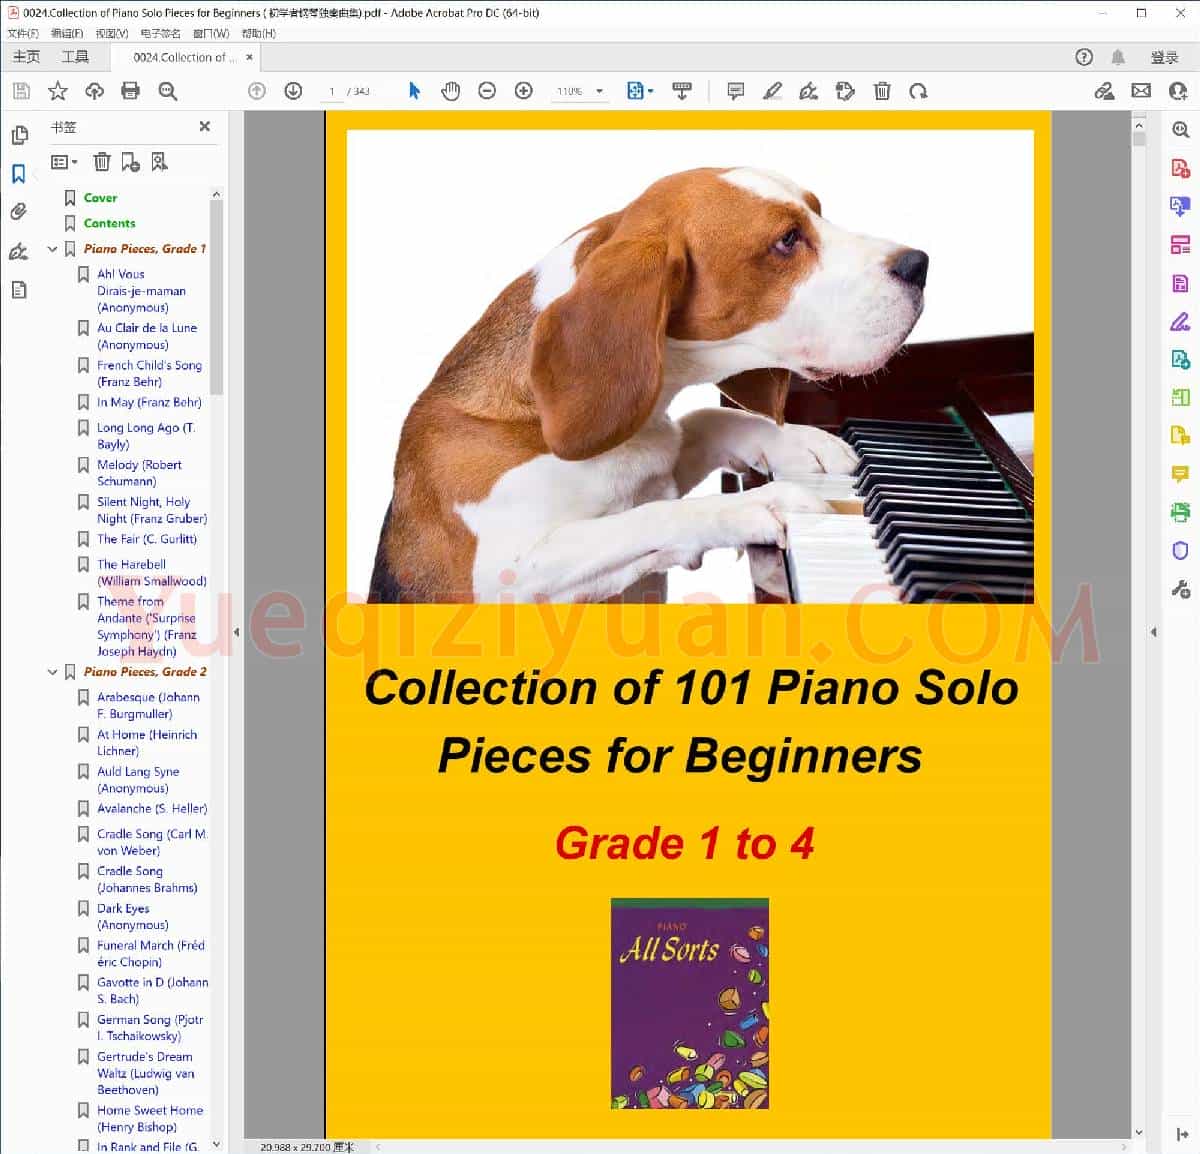The image size is (1200, 1154).
Task: Open page thumbnails panel icon
Action: coord(19,135)
